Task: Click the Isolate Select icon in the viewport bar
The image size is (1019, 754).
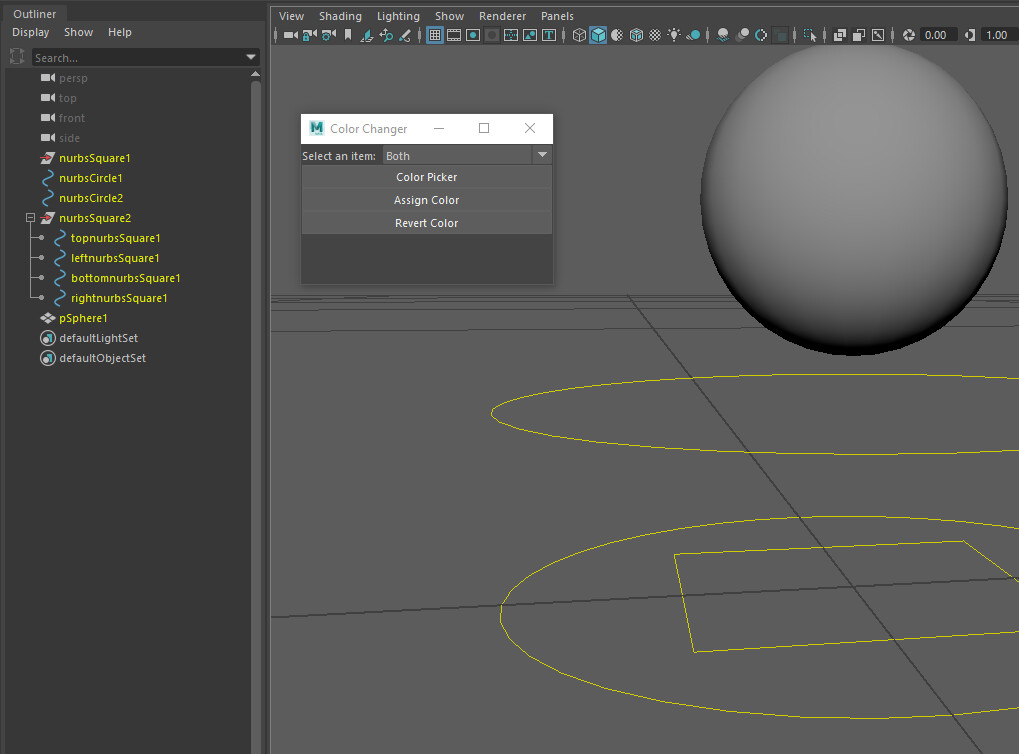Action: tap(810, 34)
